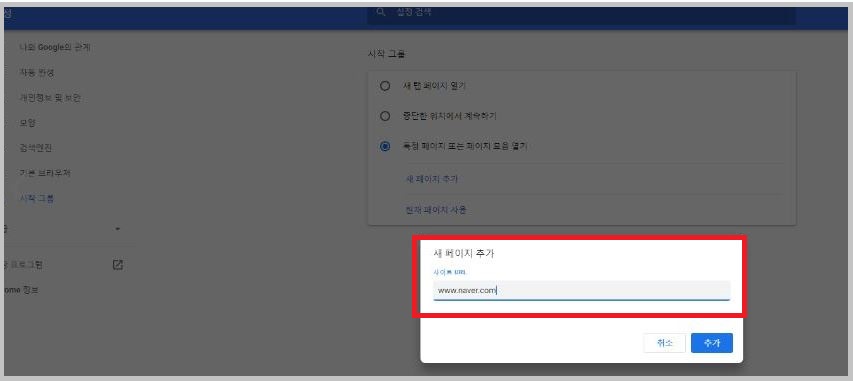Select 시작 그룹 in the sidebar
The height and width of the screenshot is (381, 853).
(x=36, y=199)
